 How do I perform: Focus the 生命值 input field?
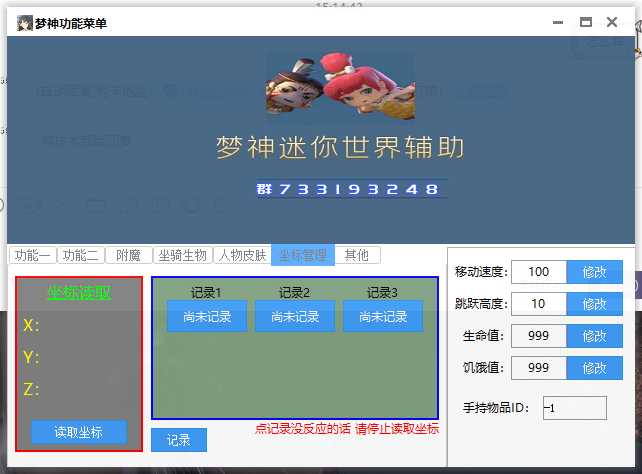click(x=539, y=336)
